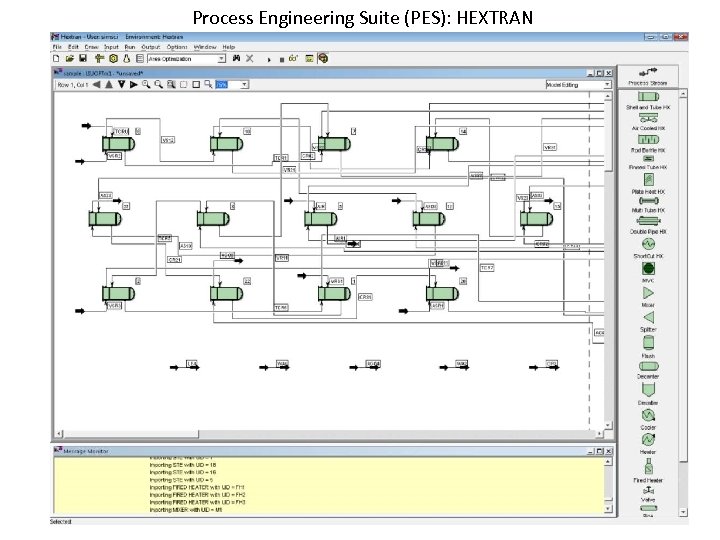Click the Stop square icon in toolbar
The height and width of the screenshot is (540, 720).
[x=281, y=60]
